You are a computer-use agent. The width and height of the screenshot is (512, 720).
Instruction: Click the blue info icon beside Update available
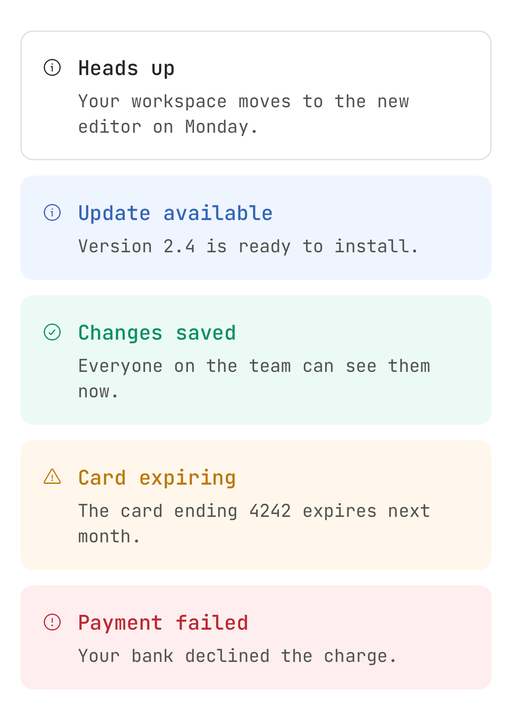(x=52, y=213)
